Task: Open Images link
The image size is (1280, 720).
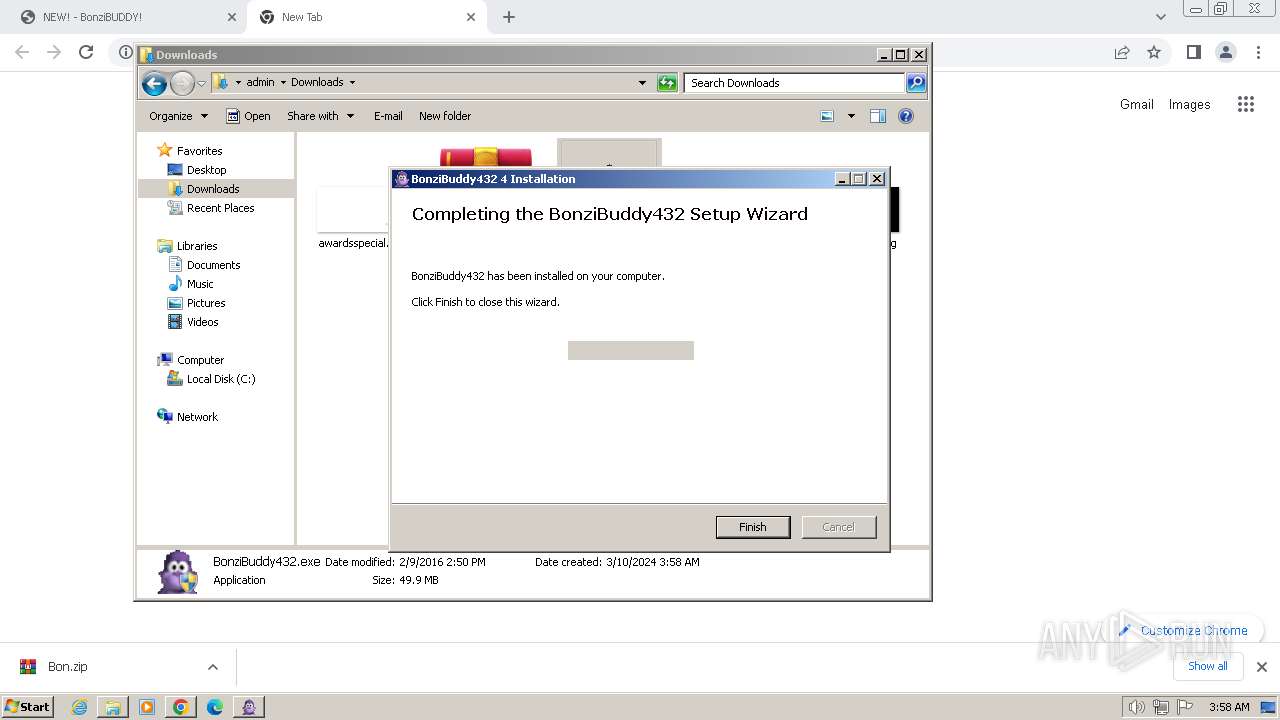Action: 1189,104
